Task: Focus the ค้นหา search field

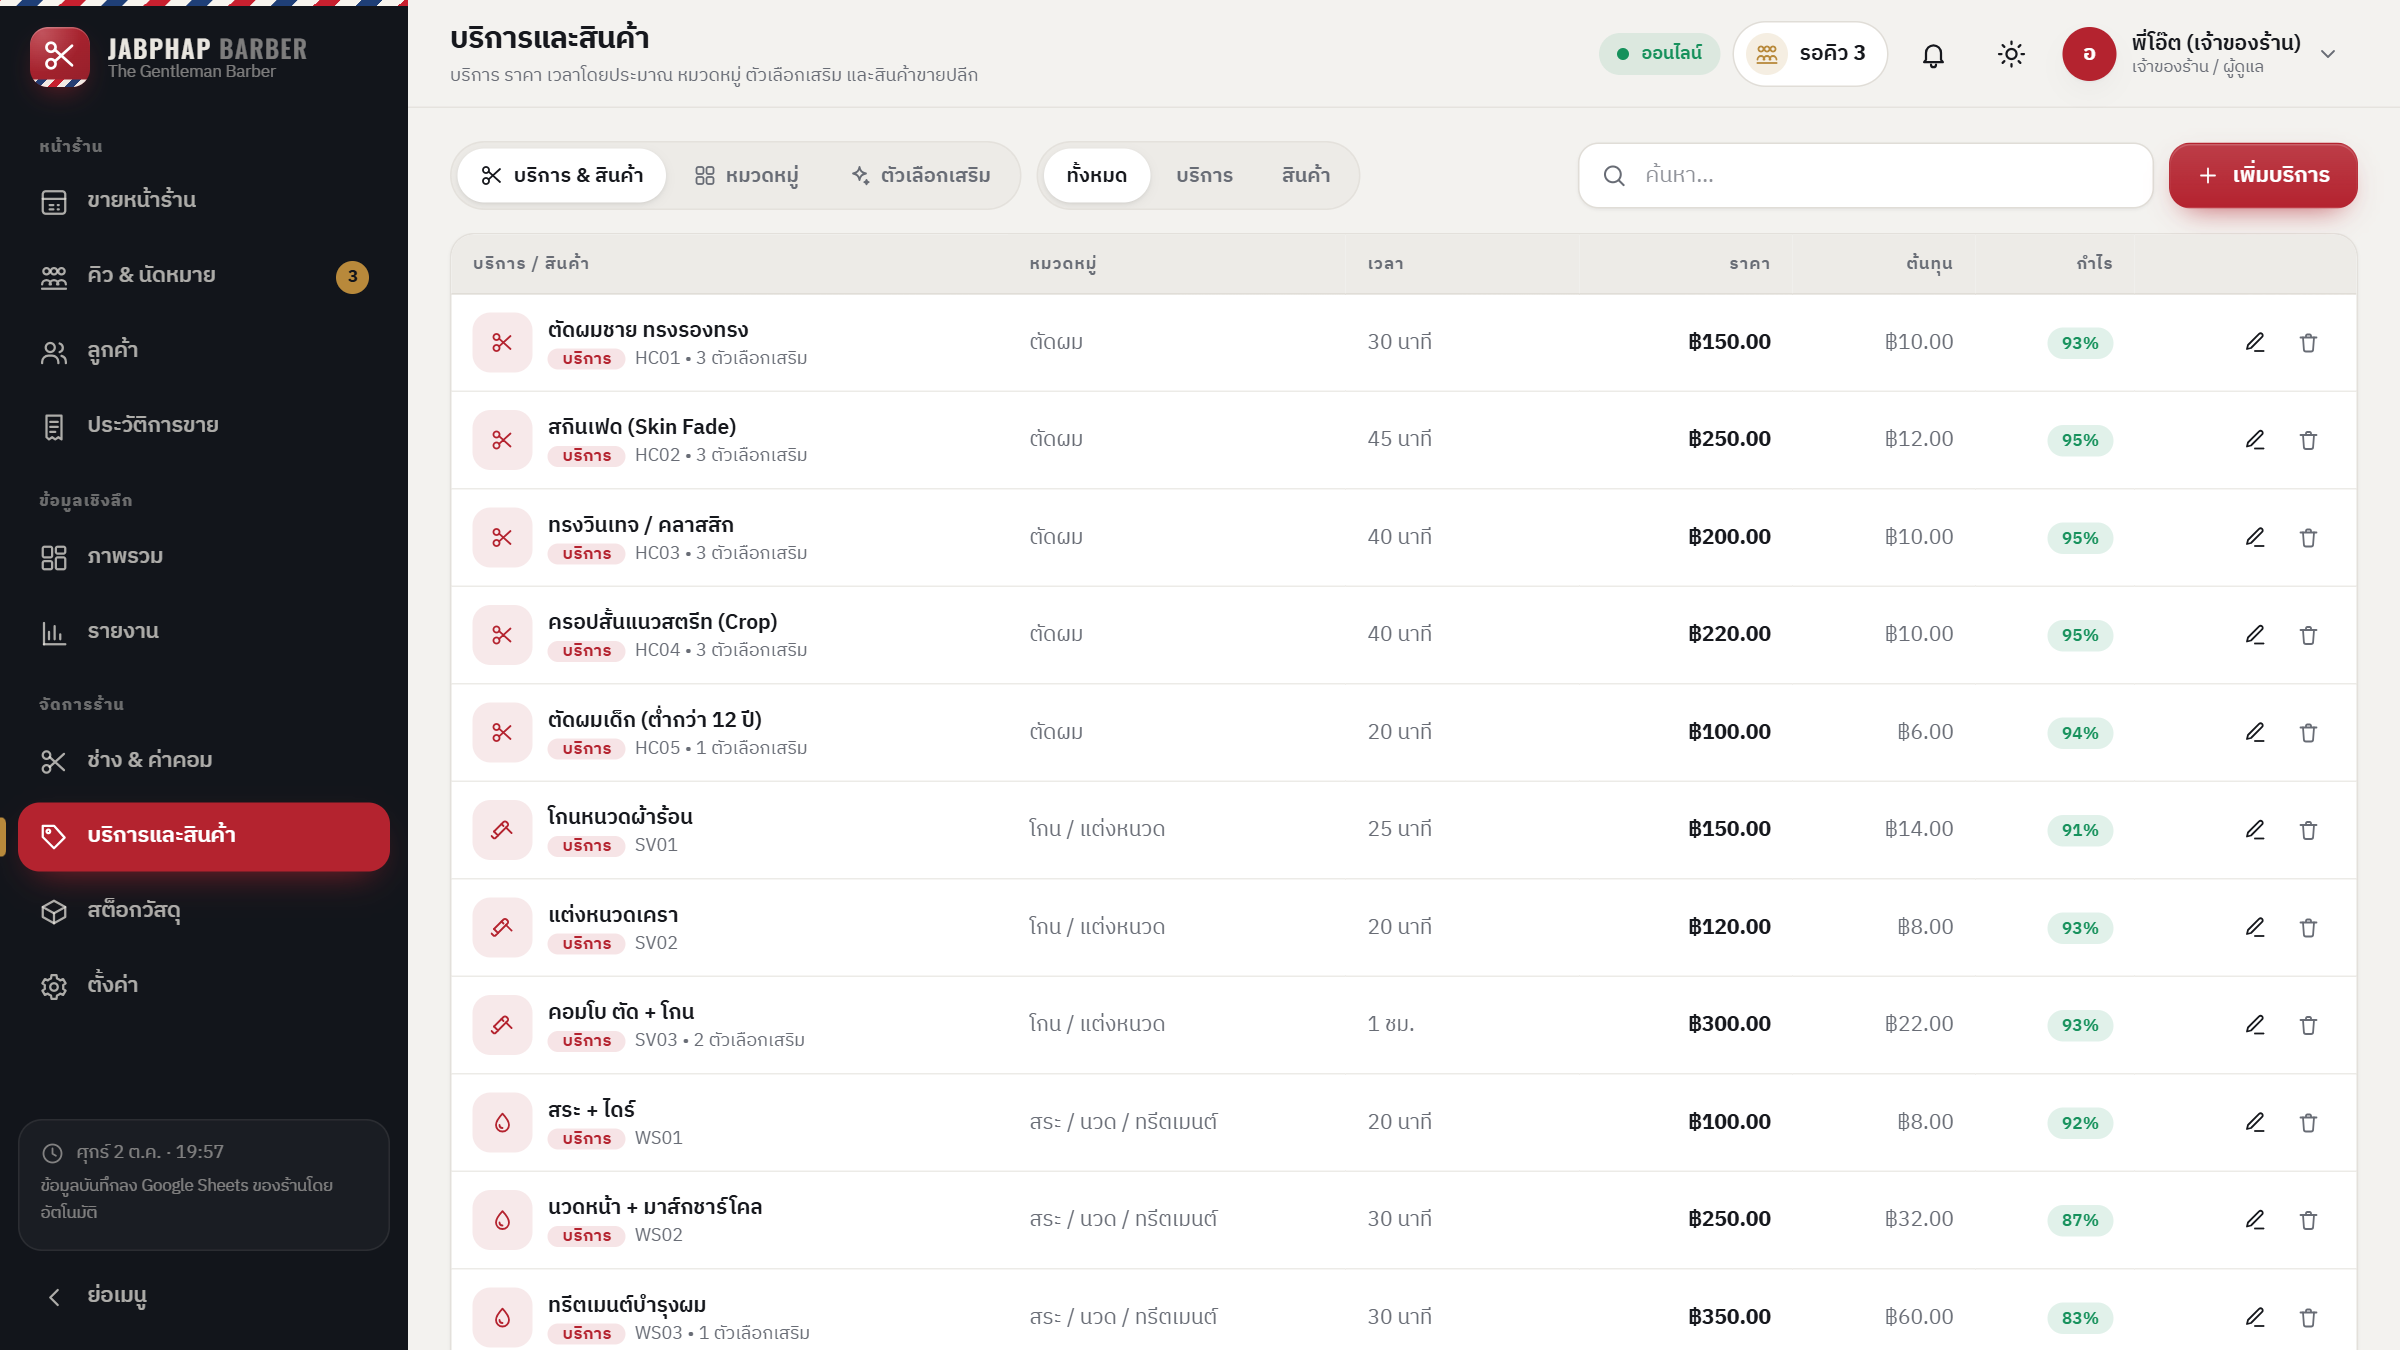Action: (x=1865, y=175)
